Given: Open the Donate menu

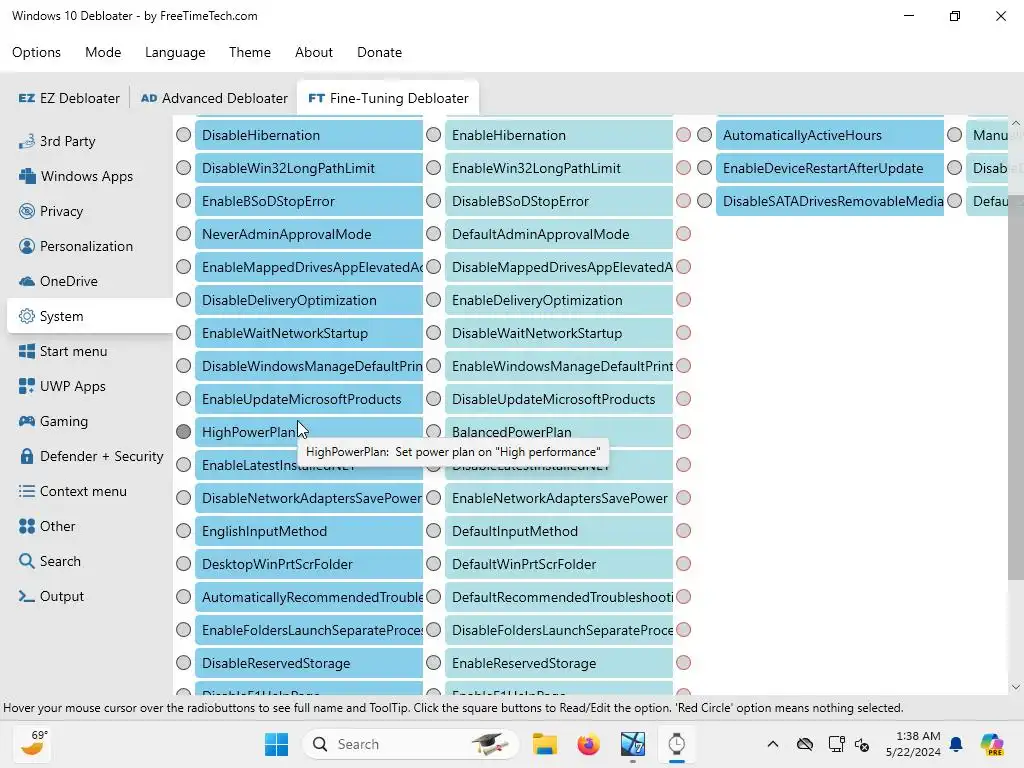Looking at the screenshot, I should point(379,52).
